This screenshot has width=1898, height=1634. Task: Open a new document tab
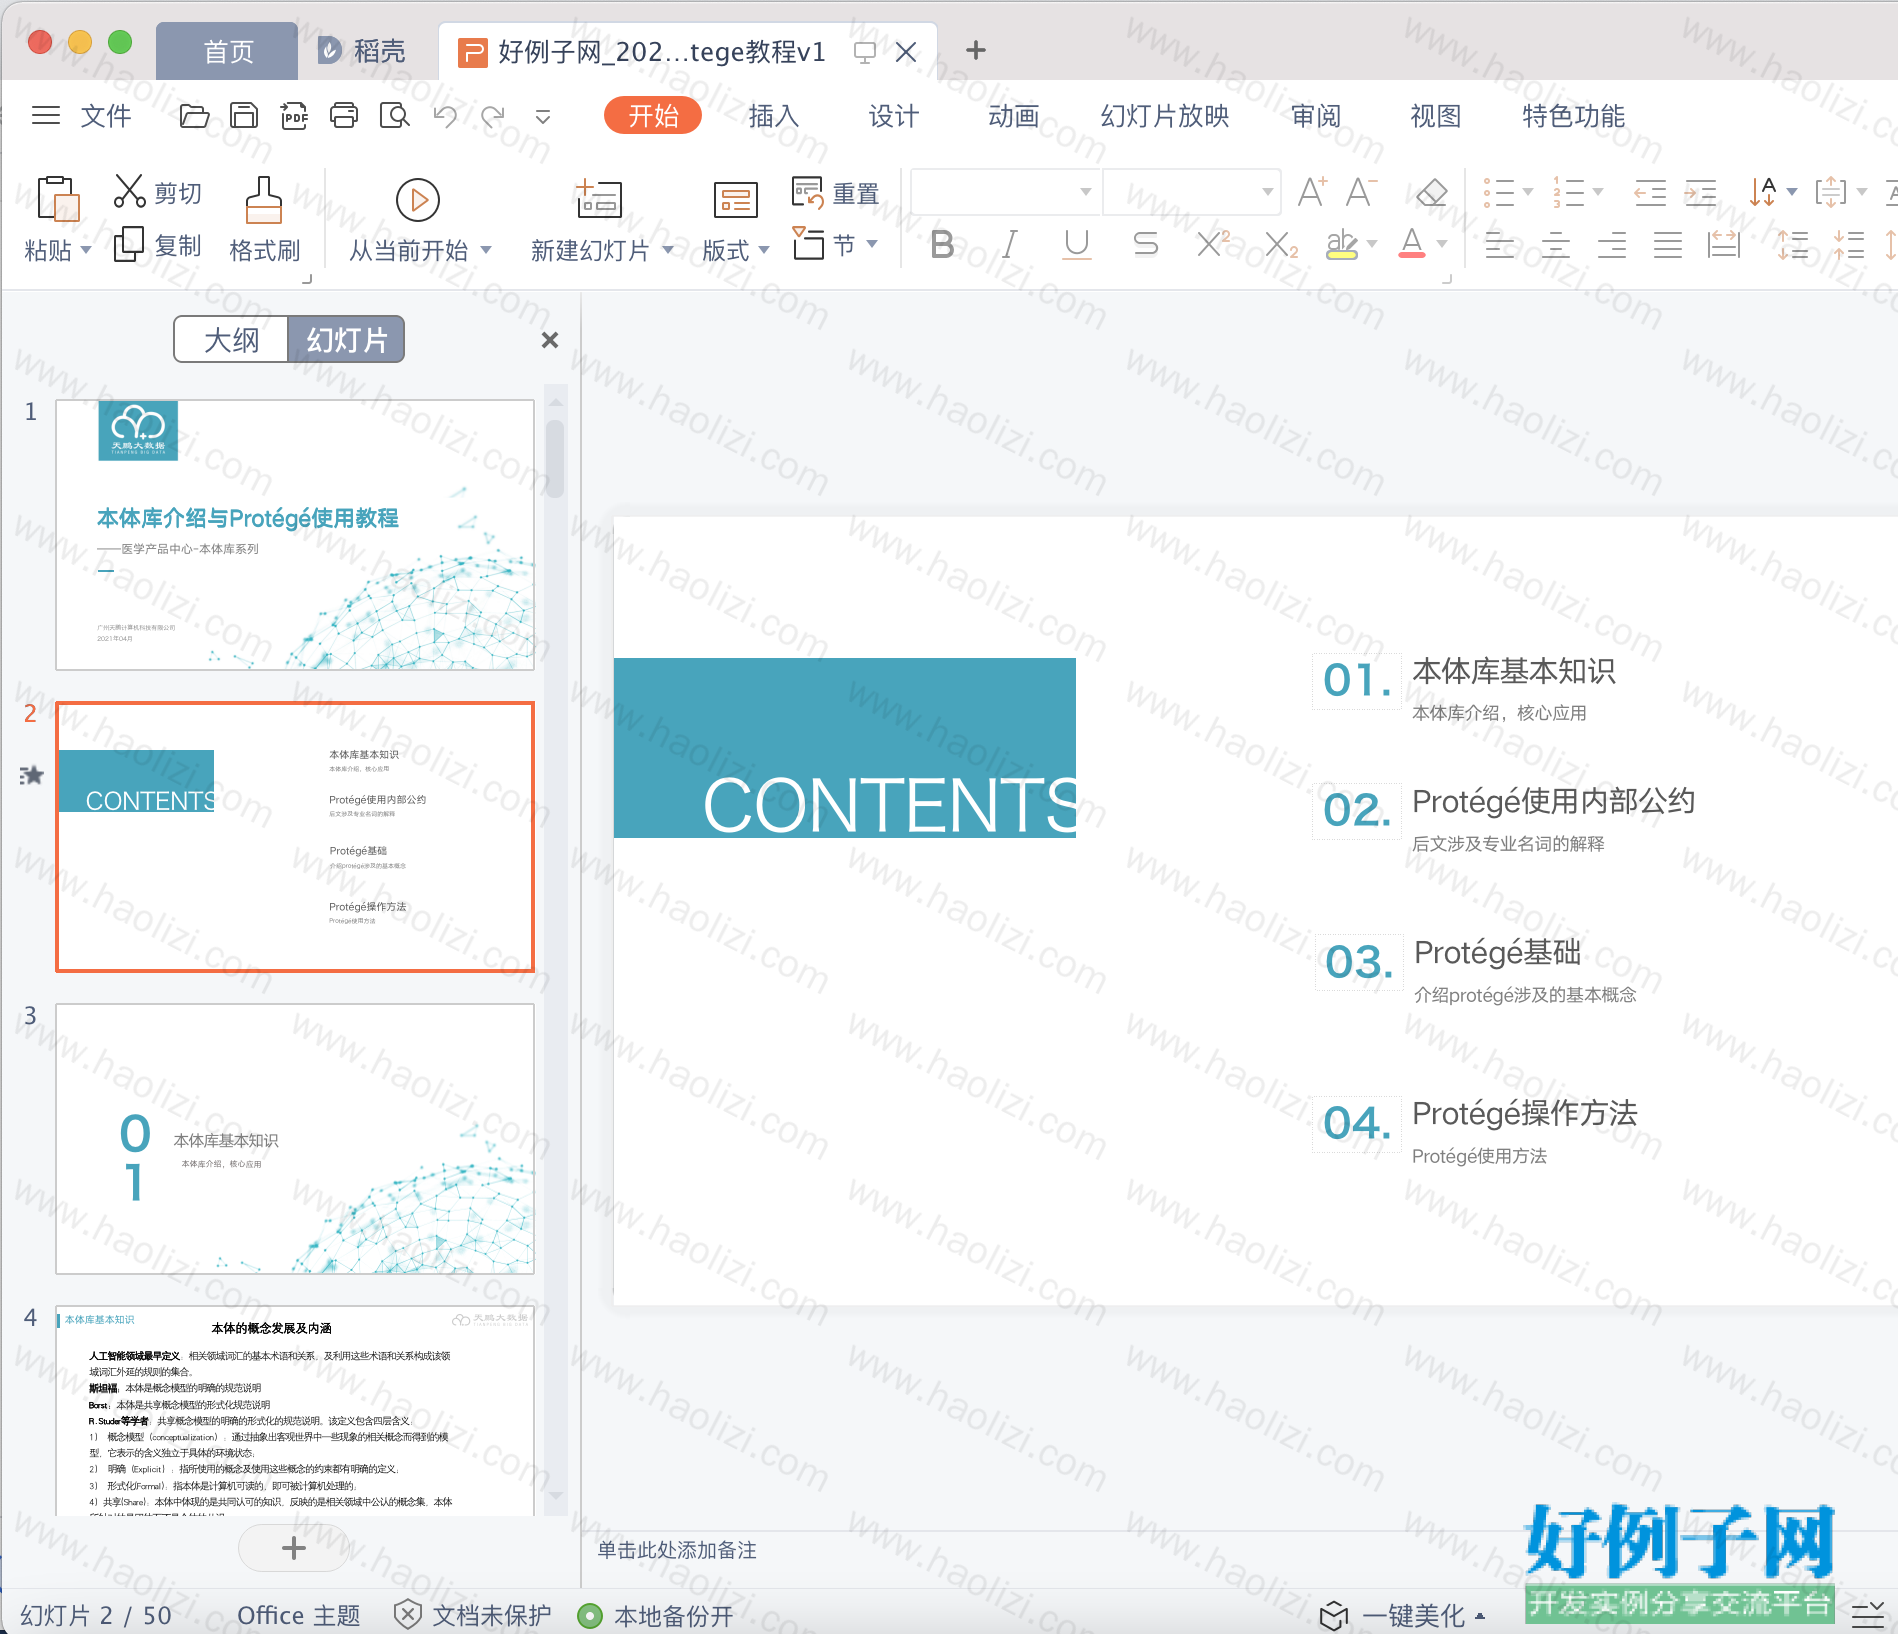976,50
